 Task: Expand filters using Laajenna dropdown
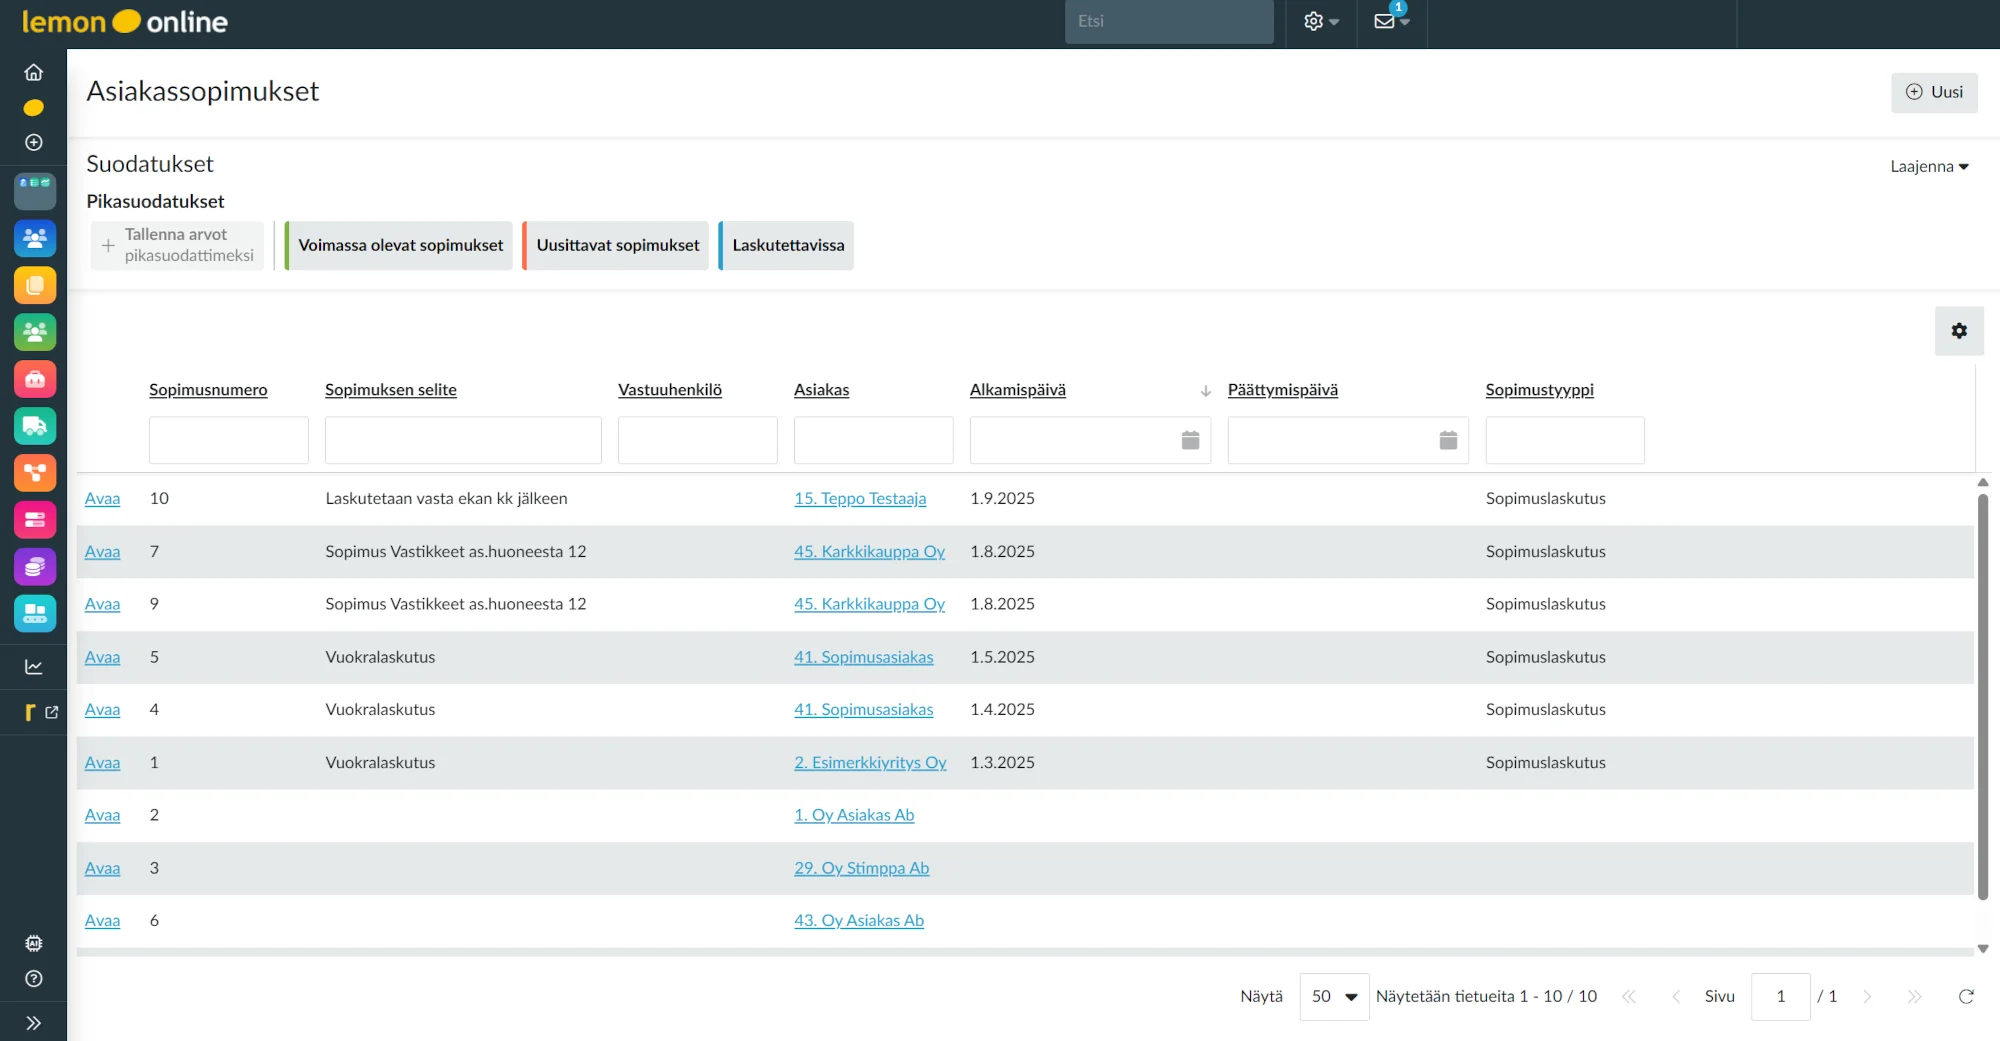pyautogui.click(x=1928, y=167)
